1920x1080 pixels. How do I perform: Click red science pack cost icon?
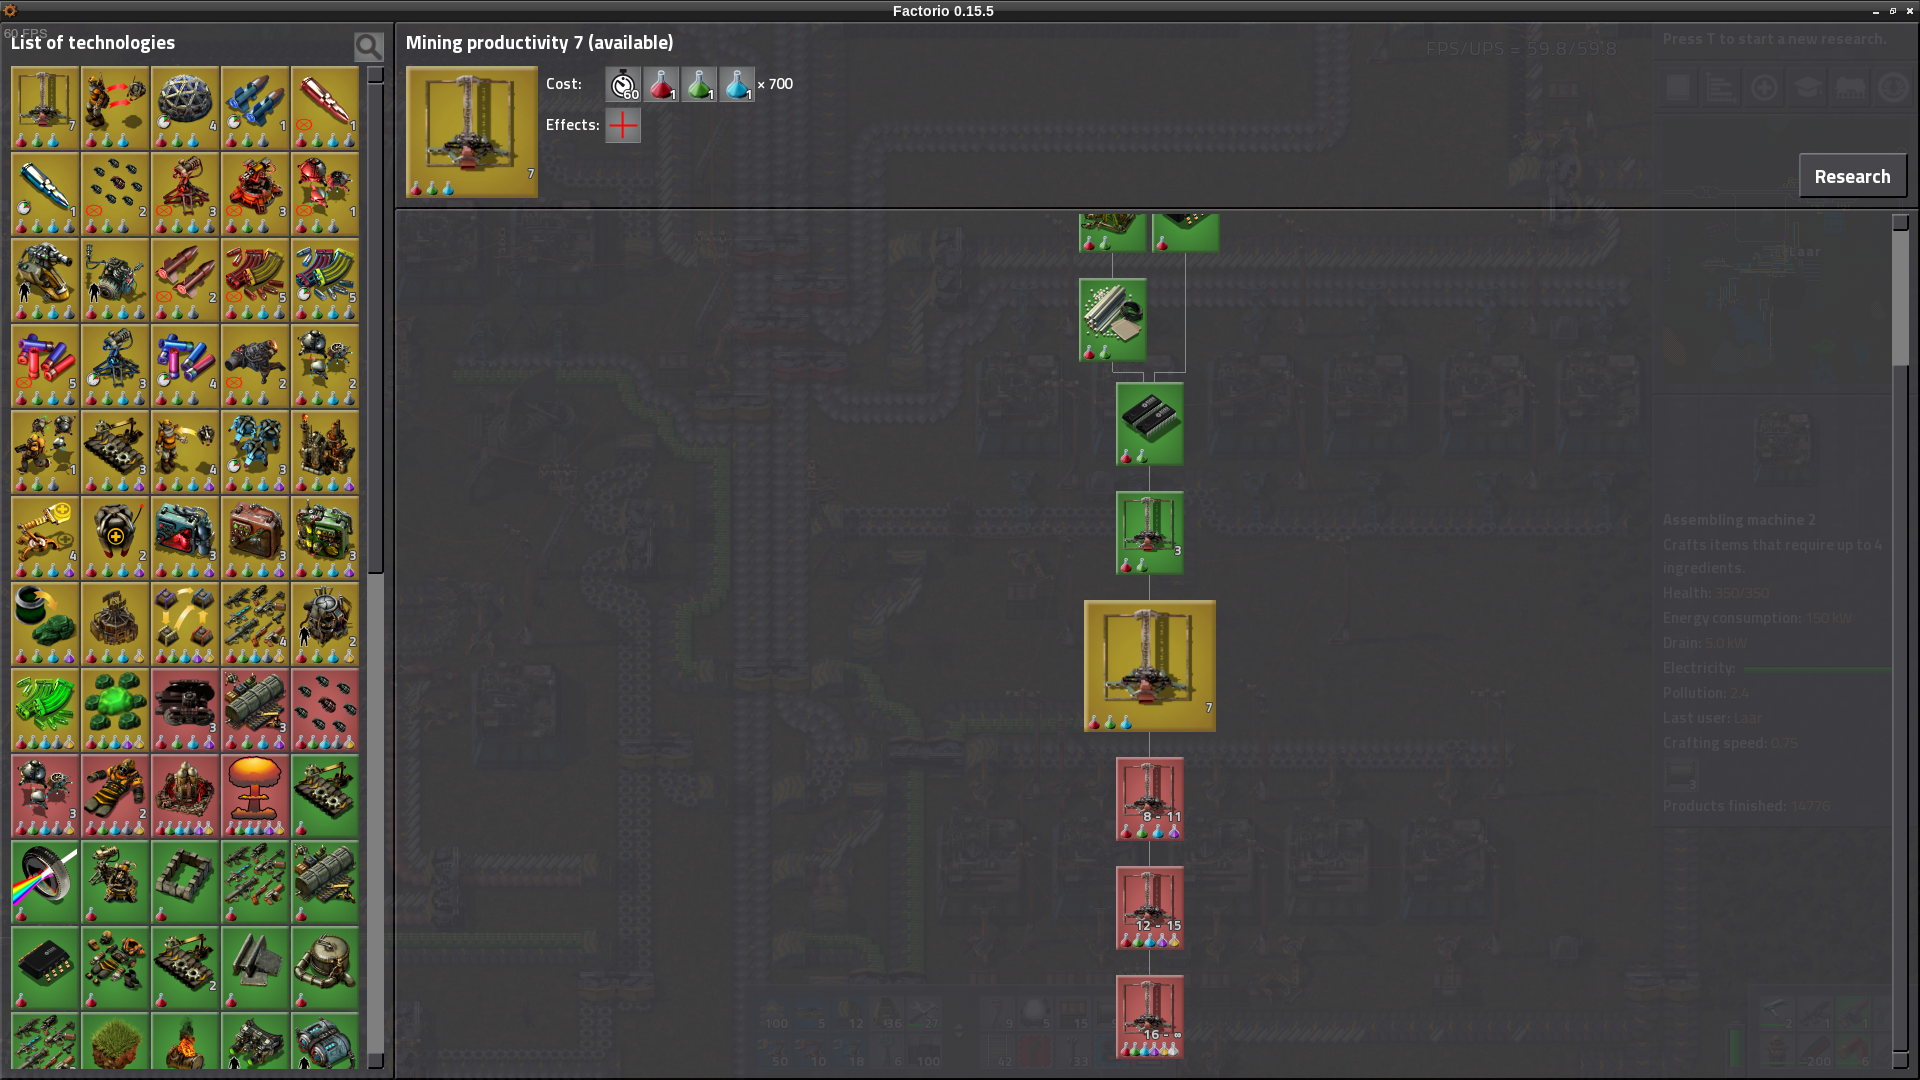[661, 85]
